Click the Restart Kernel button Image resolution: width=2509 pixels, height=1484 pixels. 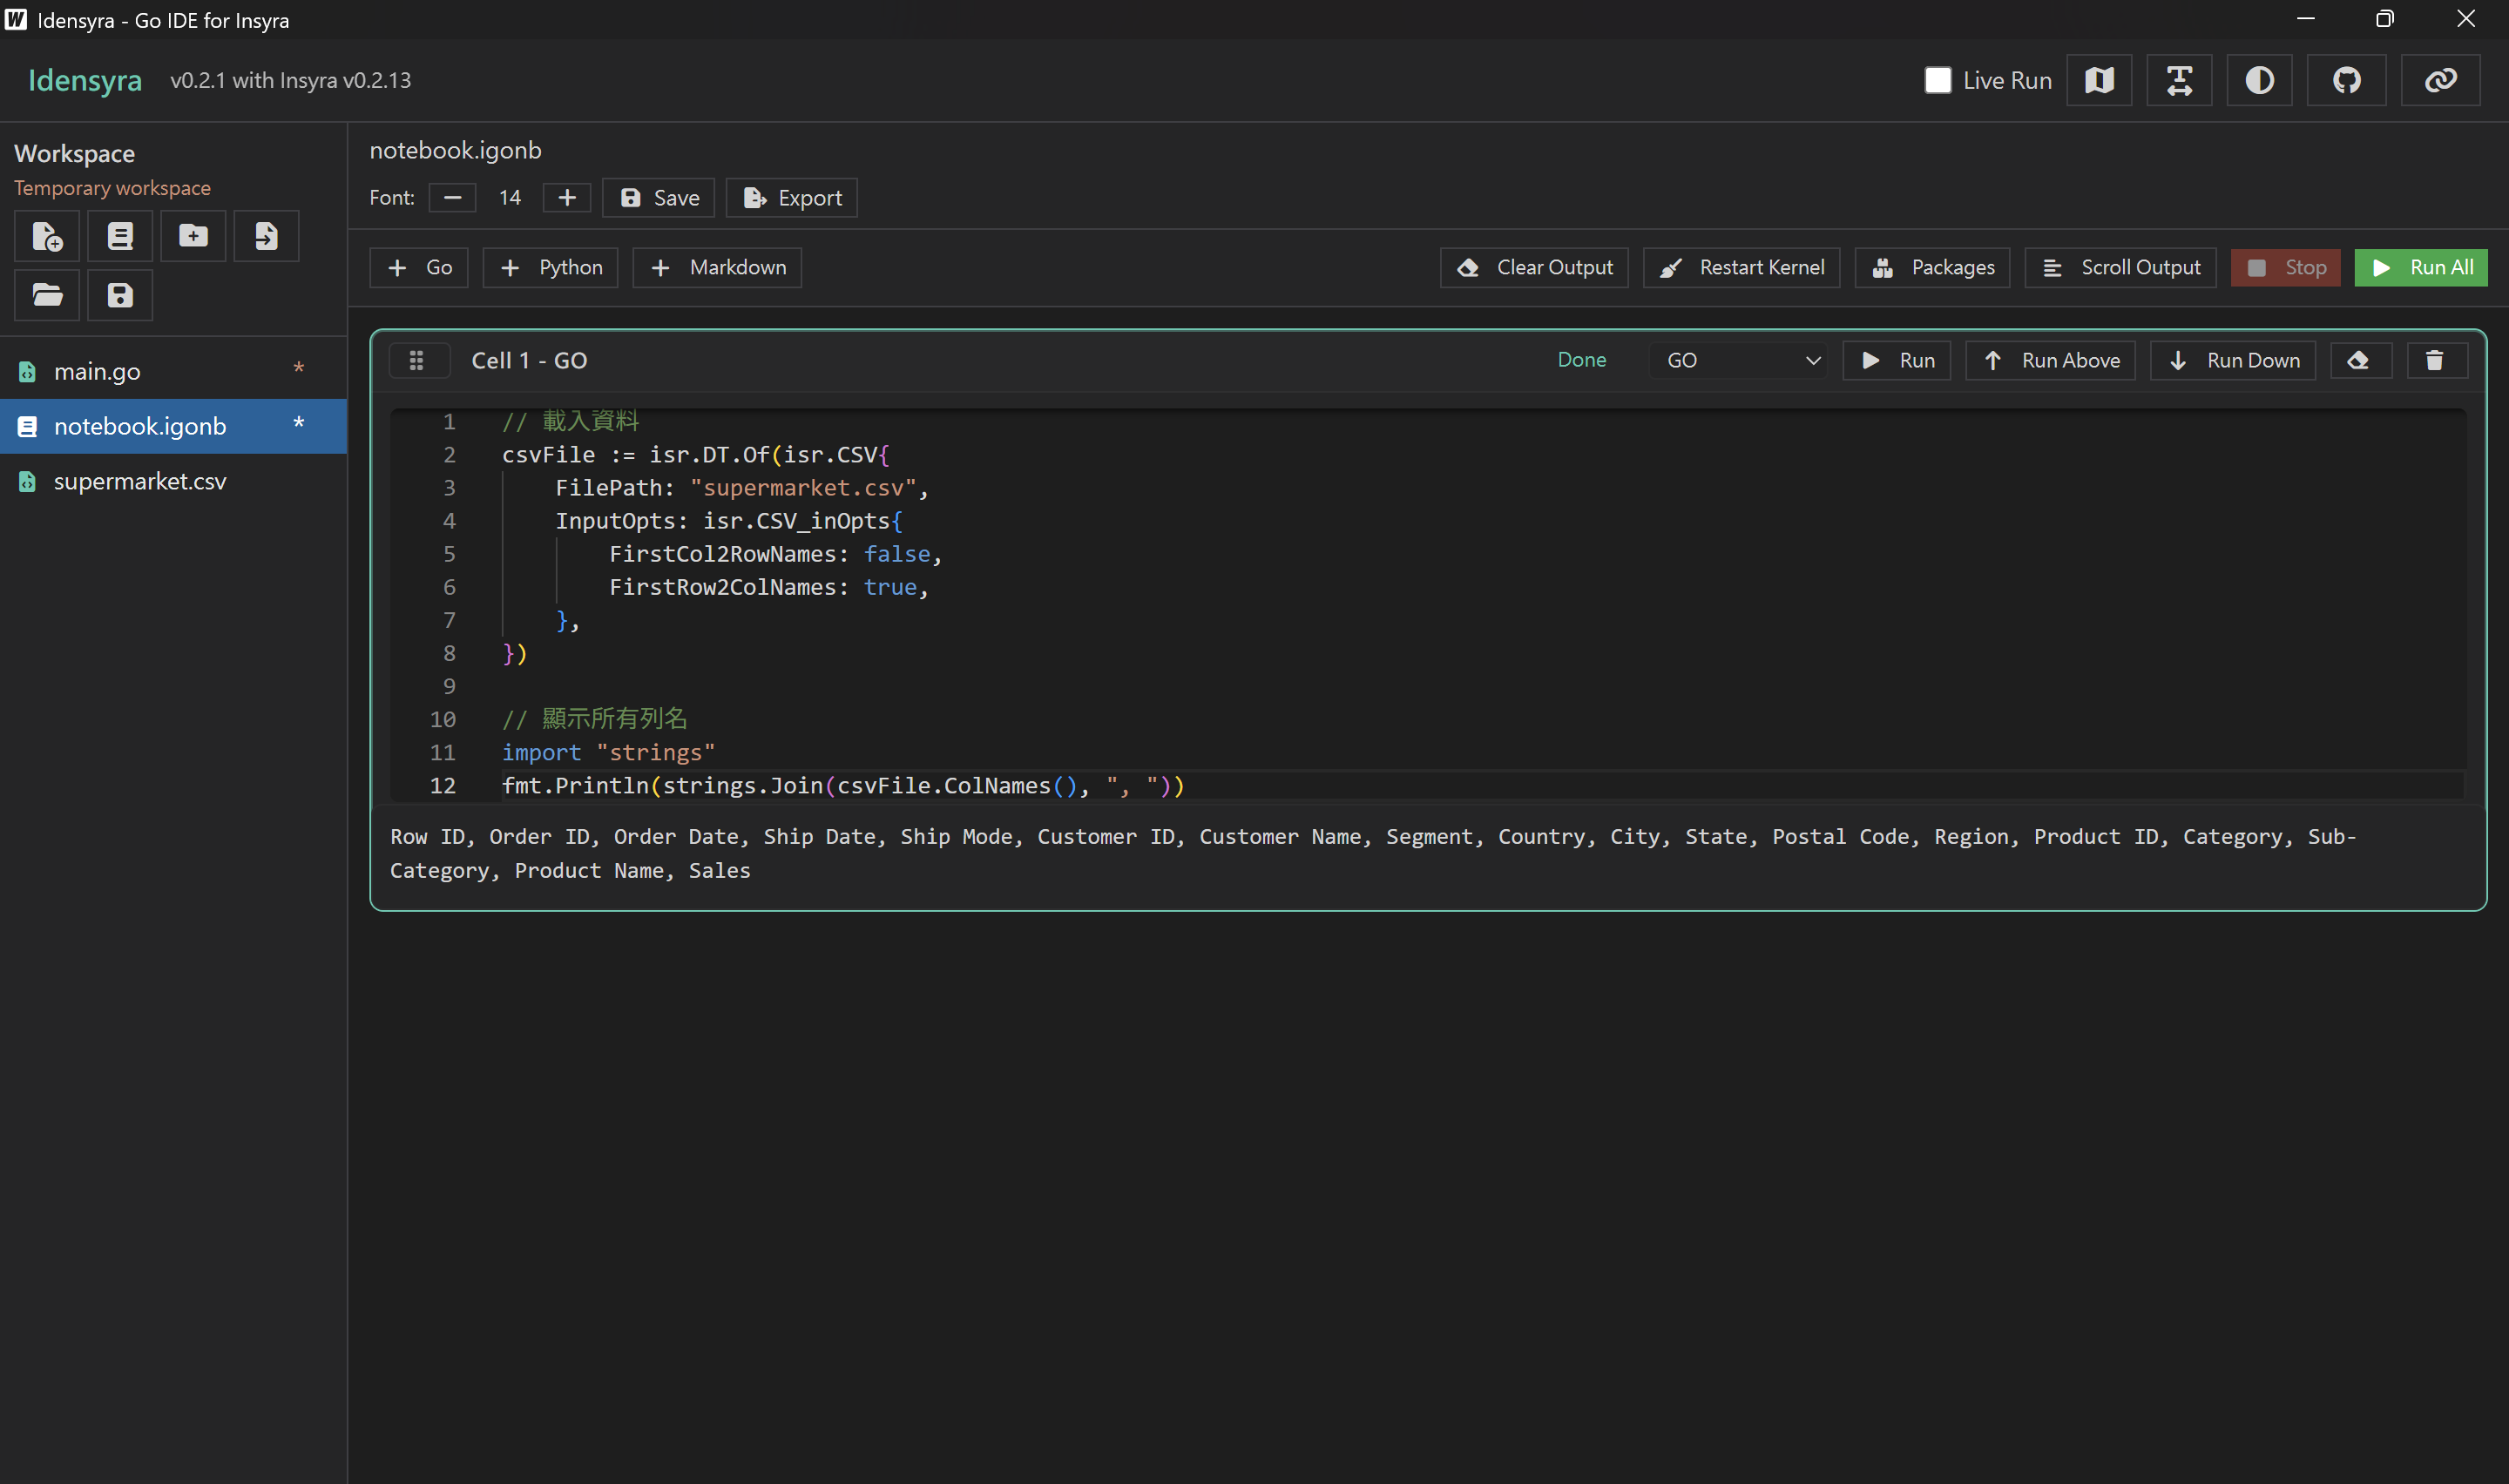(1741, 267)
